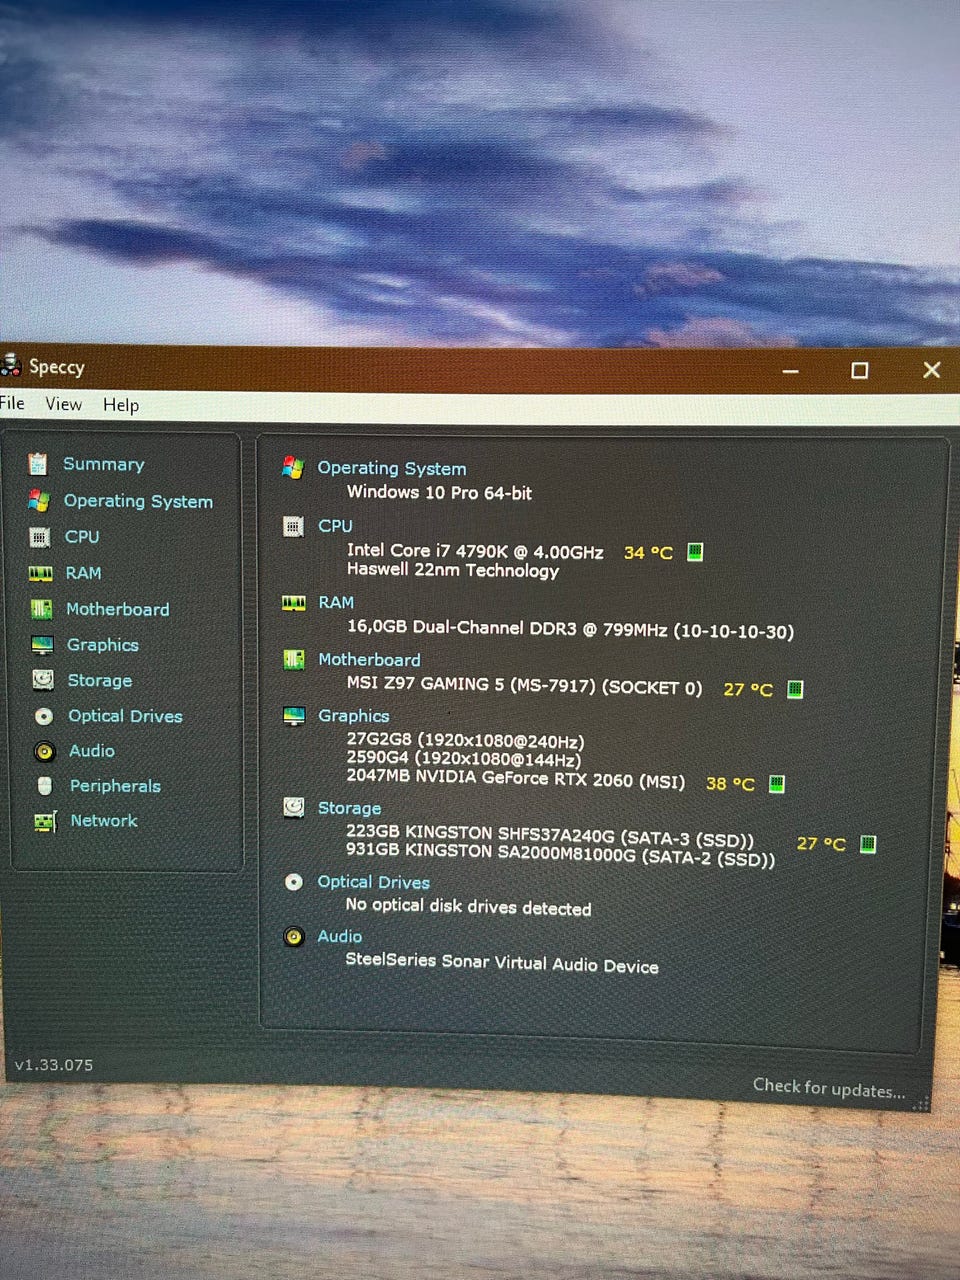Click the Motherboard icon beside the summary heading
Viewport: 960px width, 1280px height.
point(293,660)
